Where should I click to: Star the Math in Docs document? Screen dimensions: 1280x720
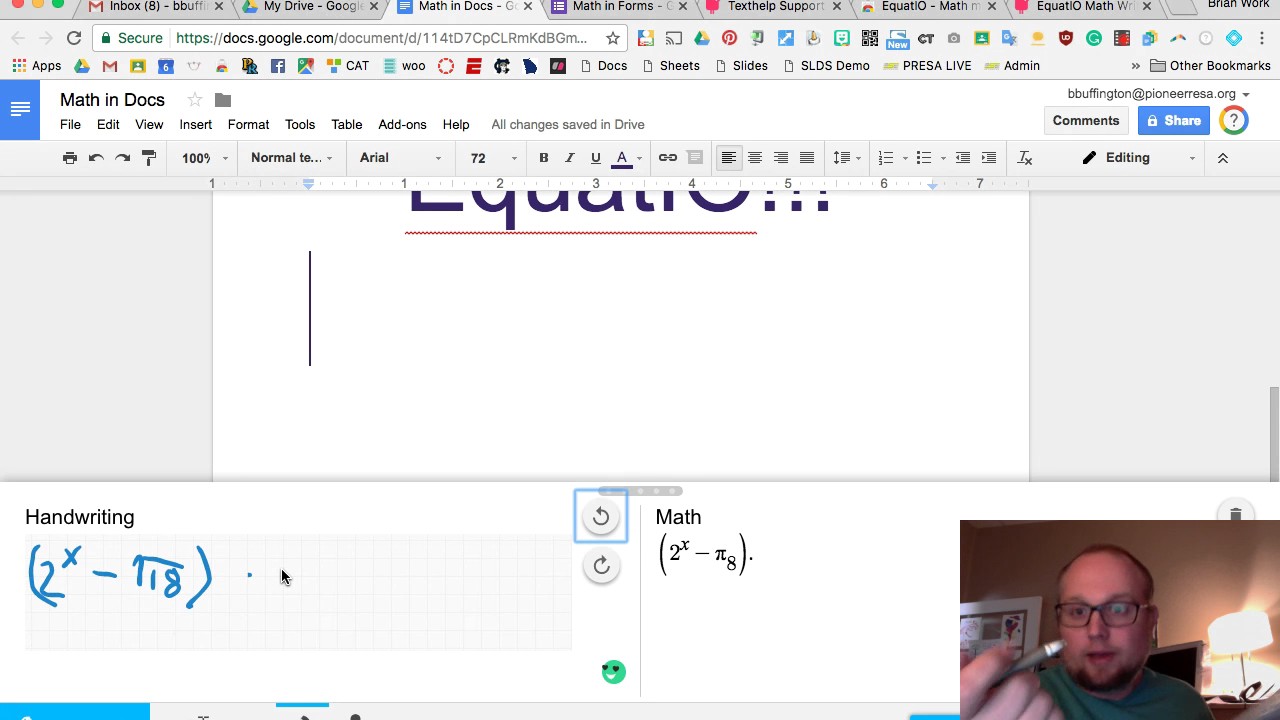195,100
